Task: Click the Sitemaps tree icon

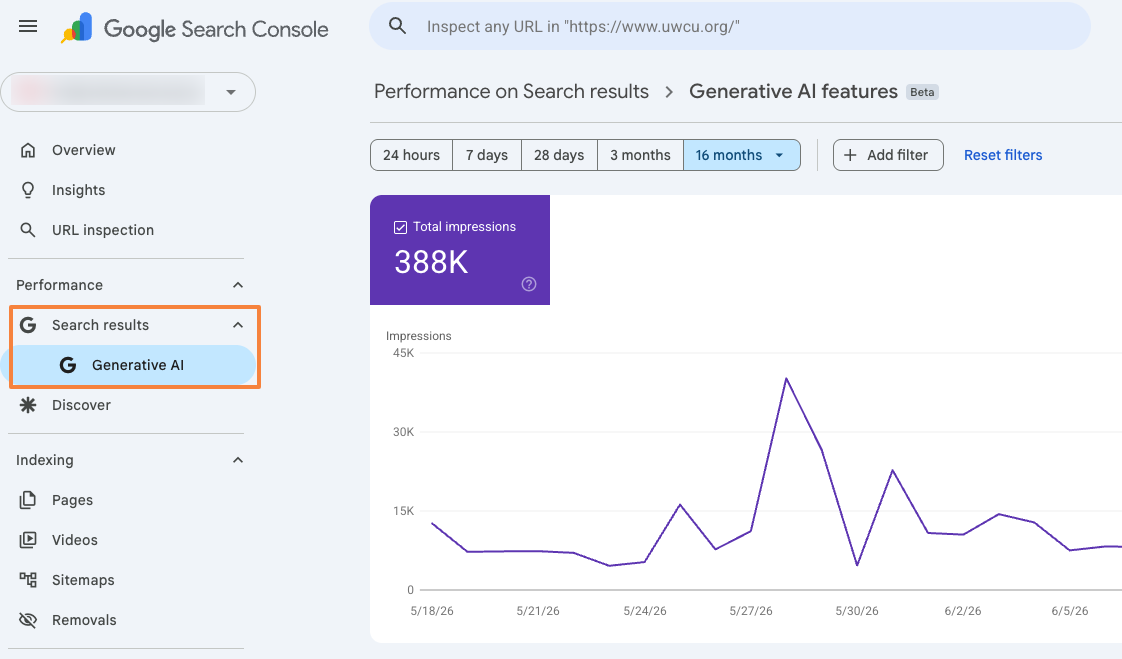Action: pyautogui.click(x=28, y=580)
